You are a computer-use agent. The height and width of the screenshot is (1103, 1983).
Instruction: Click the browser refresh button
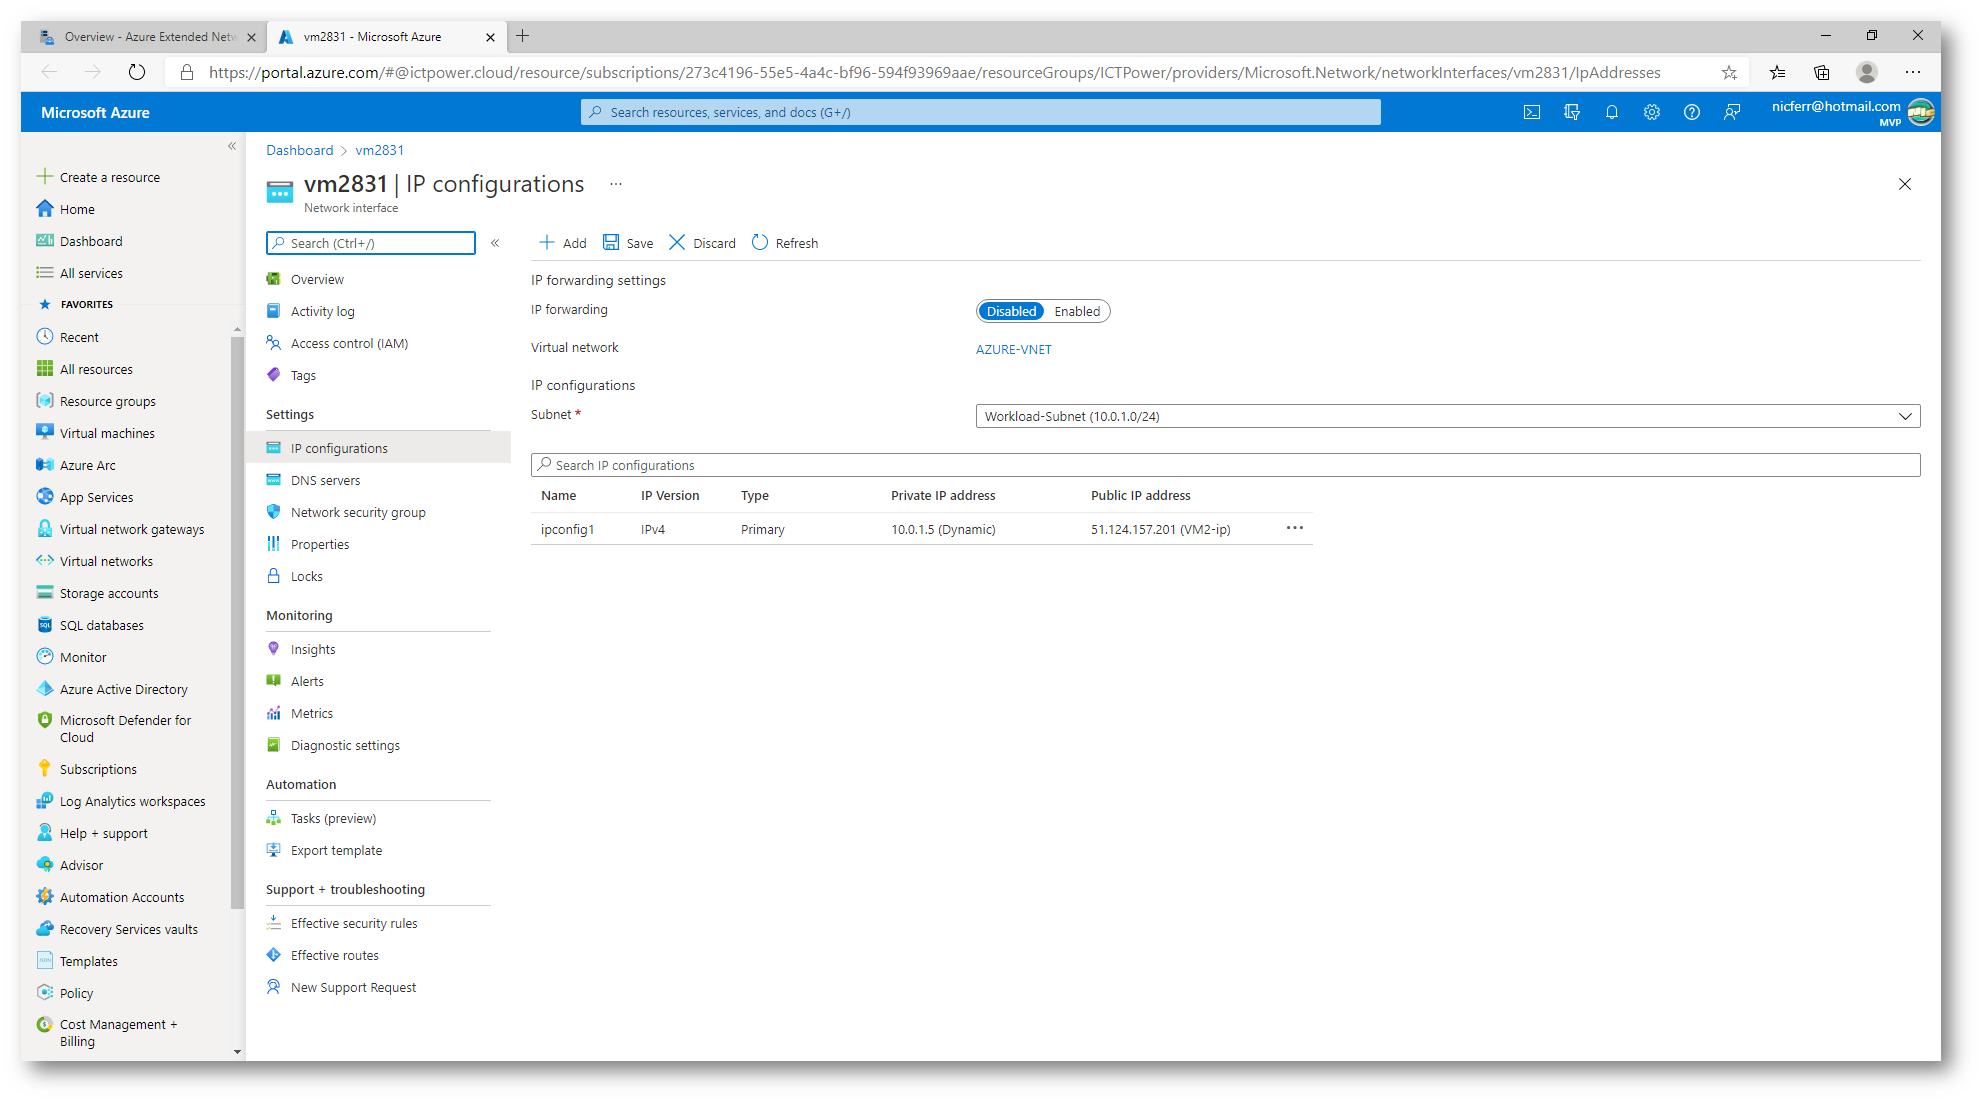[x=137, y=72]
